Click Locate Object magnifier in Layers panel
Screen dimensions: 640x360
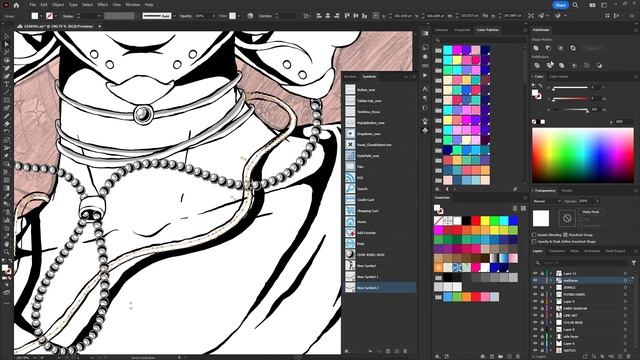pyautogui.click(x=594, y=356)
